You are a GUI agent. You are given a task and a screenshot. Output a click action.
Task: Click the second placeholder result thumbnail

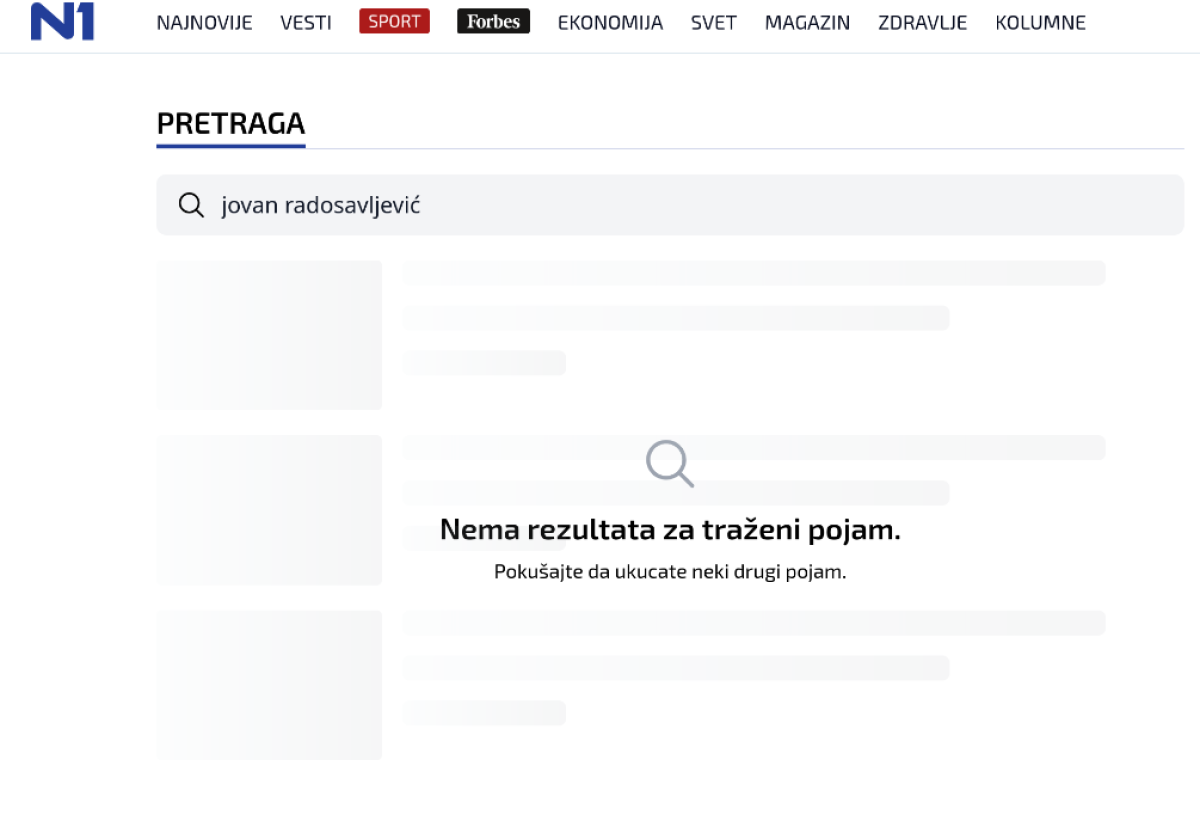point(269,510)
